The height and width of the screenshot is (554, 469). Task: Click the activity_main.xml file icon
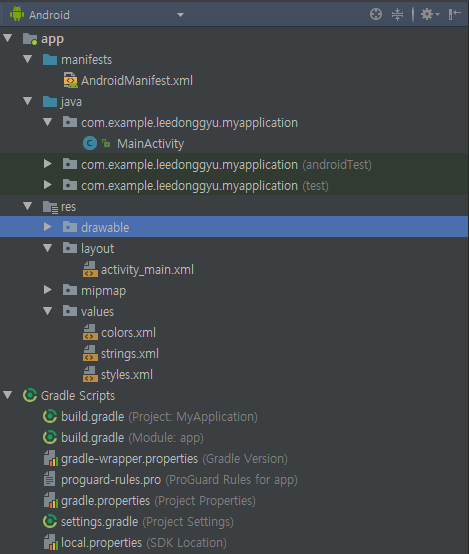click(x=90, y=269)
